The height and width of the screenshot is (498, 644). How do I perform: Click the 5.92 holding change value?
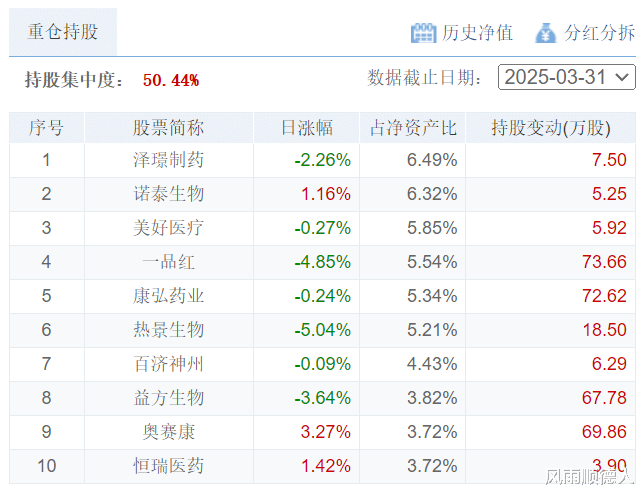click(x=609, y=228)
